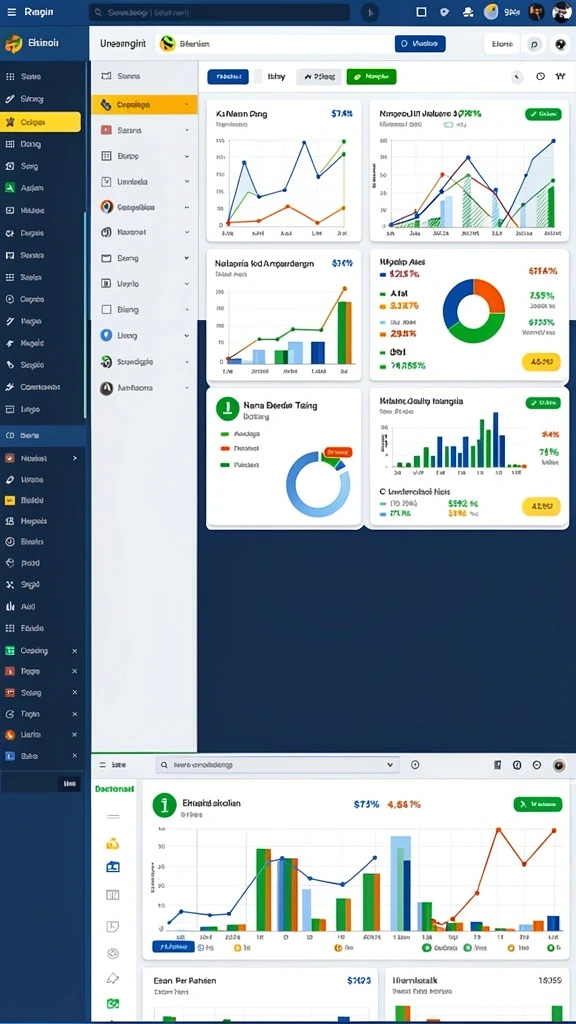The height and width of the screenshot is (1024, 576).
Task: Click the blue pill button below bottom chart
Action: tap(173, 946)
